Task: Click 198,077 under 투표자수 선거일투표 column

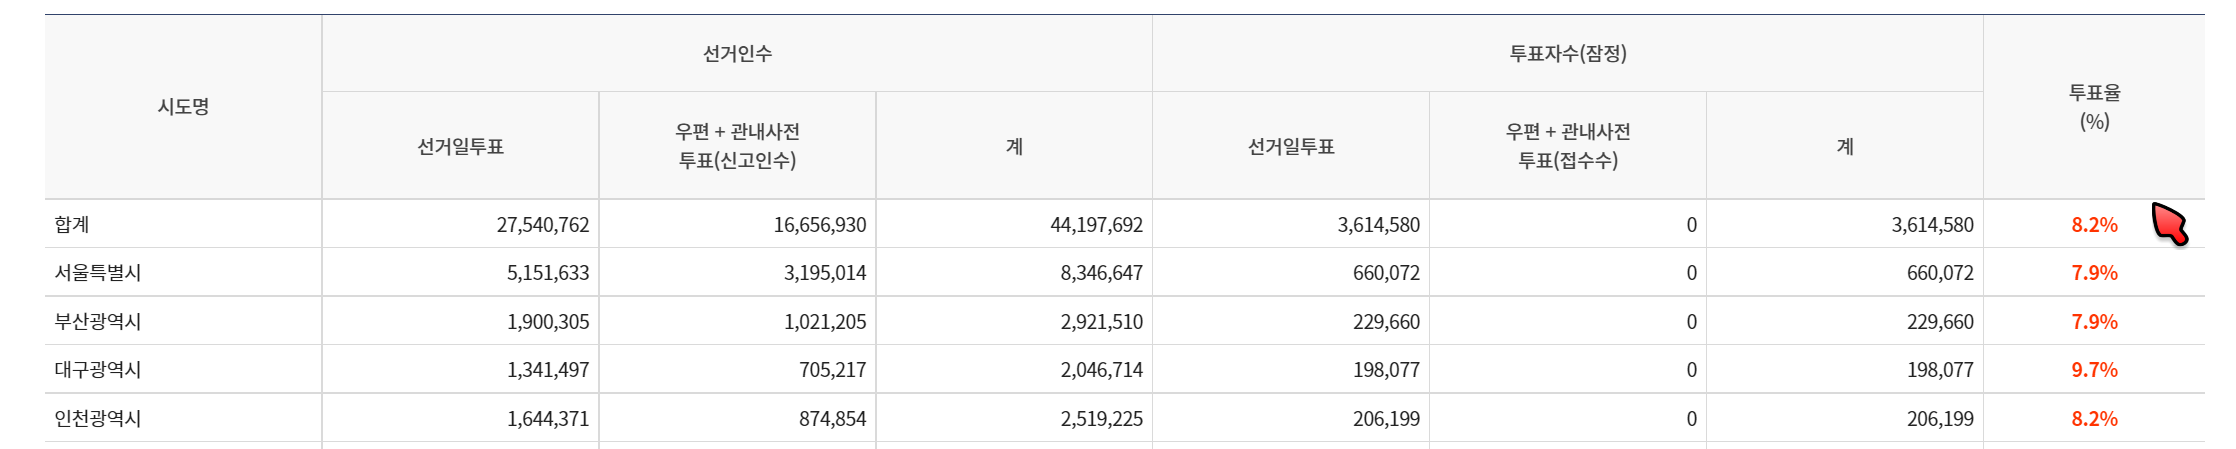Action: [x=1386, y=370]
